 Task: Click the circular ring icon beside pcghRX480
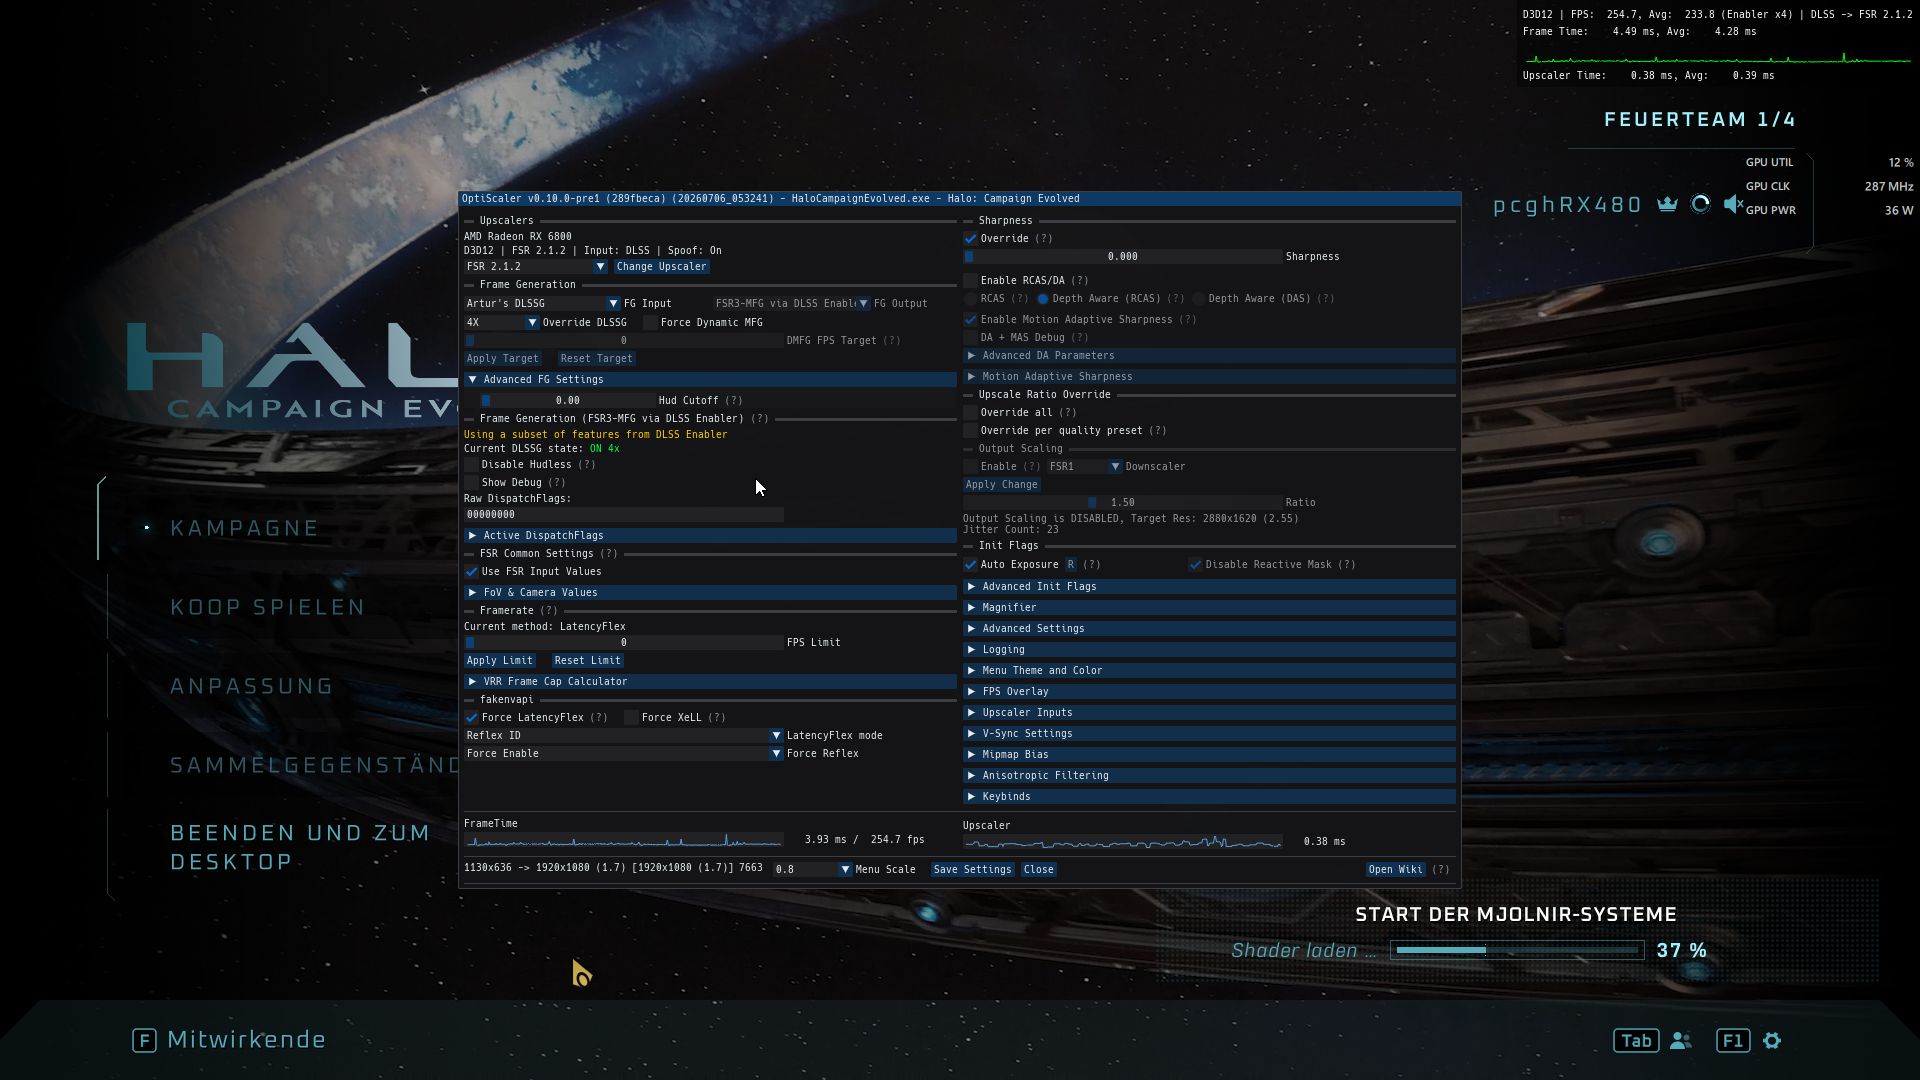tap(1700, 204)
